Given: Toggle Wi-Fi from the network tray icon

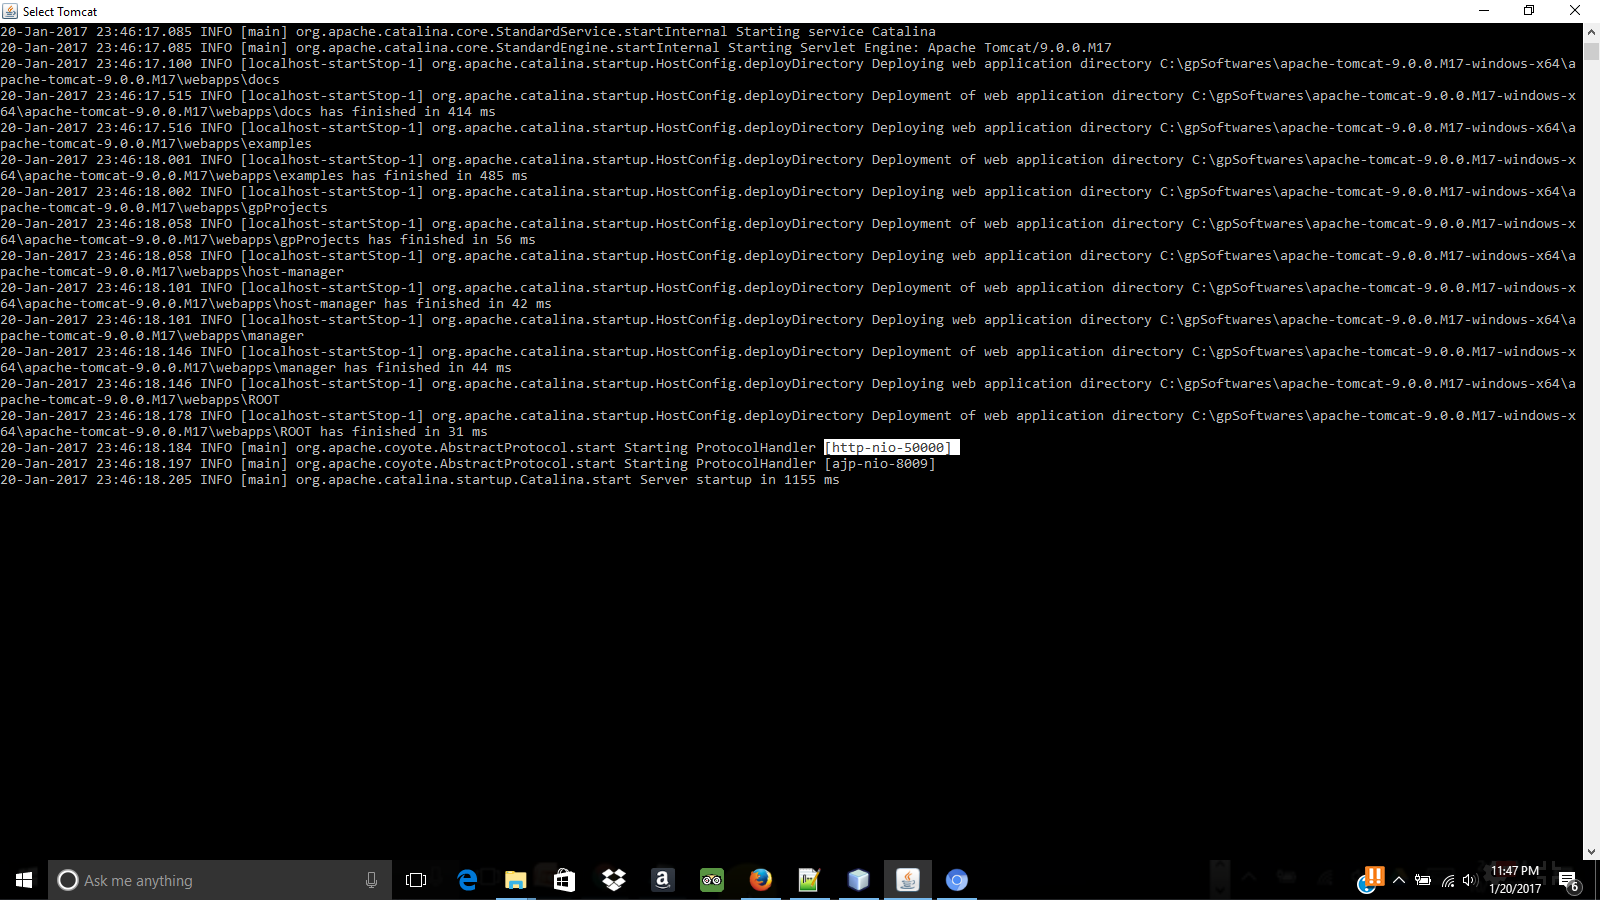Looking at the screenshot, I should click(x=1447, y=881).
